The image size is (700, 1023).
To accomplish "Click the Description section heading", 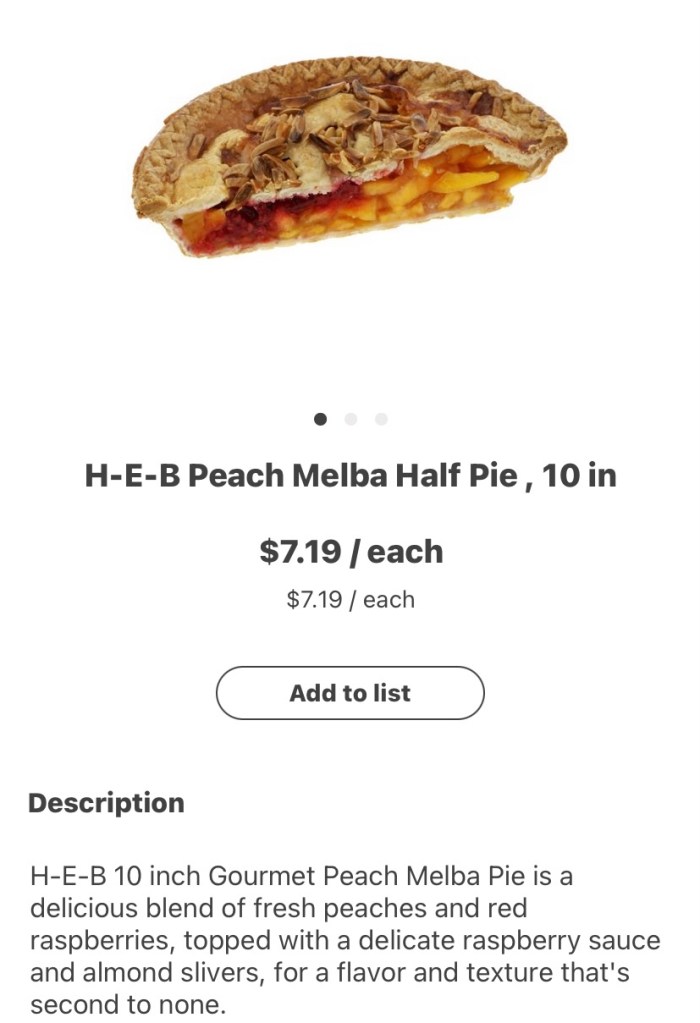I will (106, 803).
